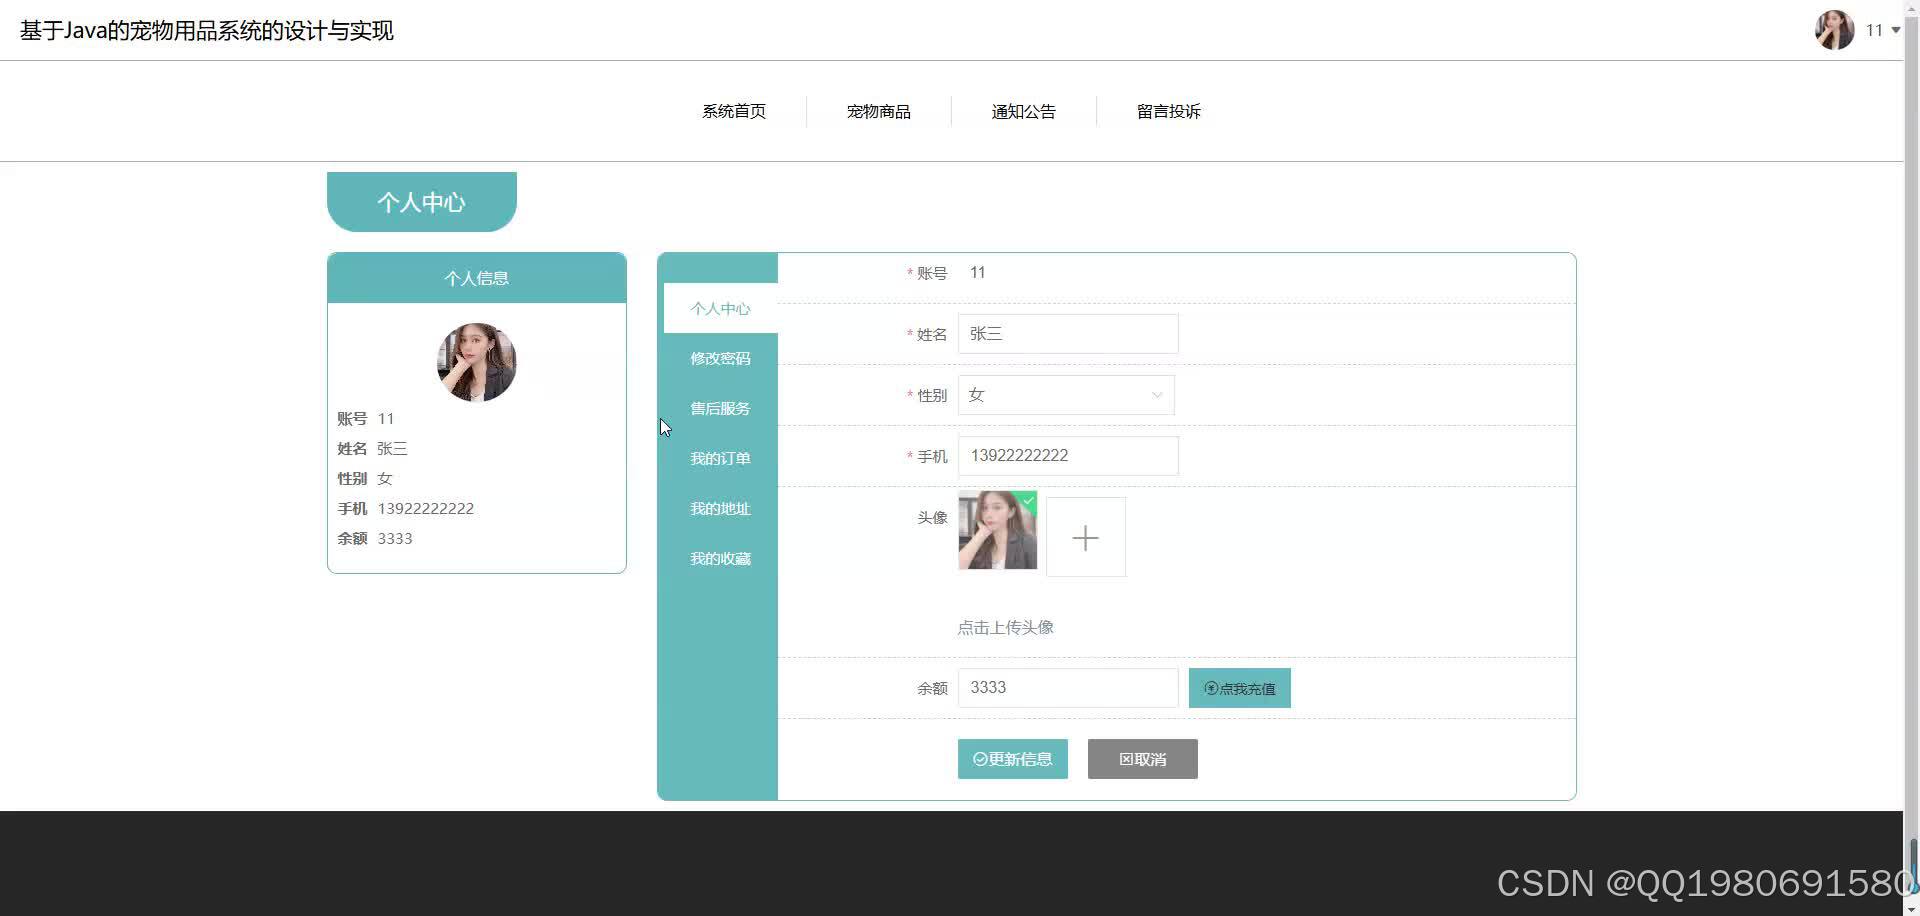This screenshot has width=1920, height=916.
Task: Click the avatar photo in the 个人信息 card
Action: (476, 362)
